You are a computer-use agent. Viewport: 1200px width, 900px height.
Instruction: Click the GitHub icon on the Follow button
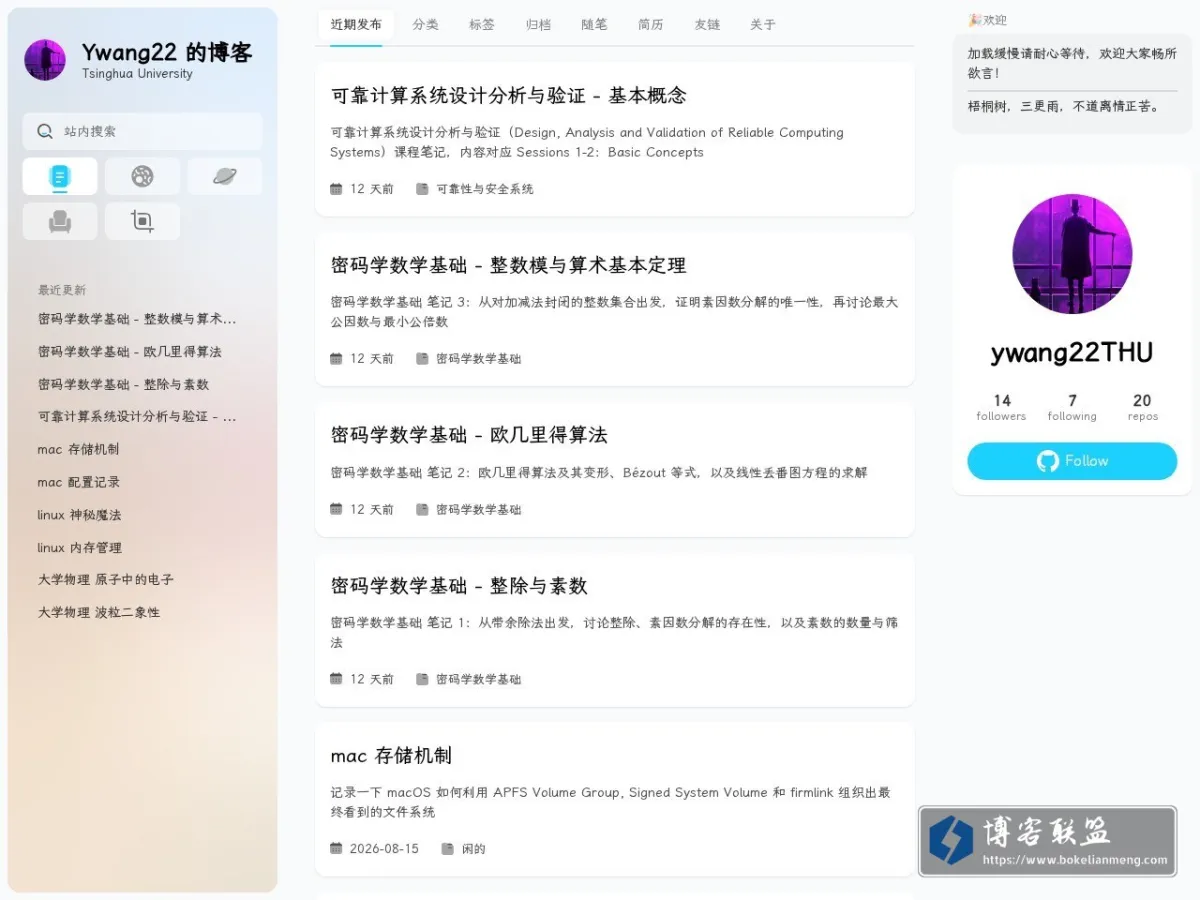pos(1047,461)
